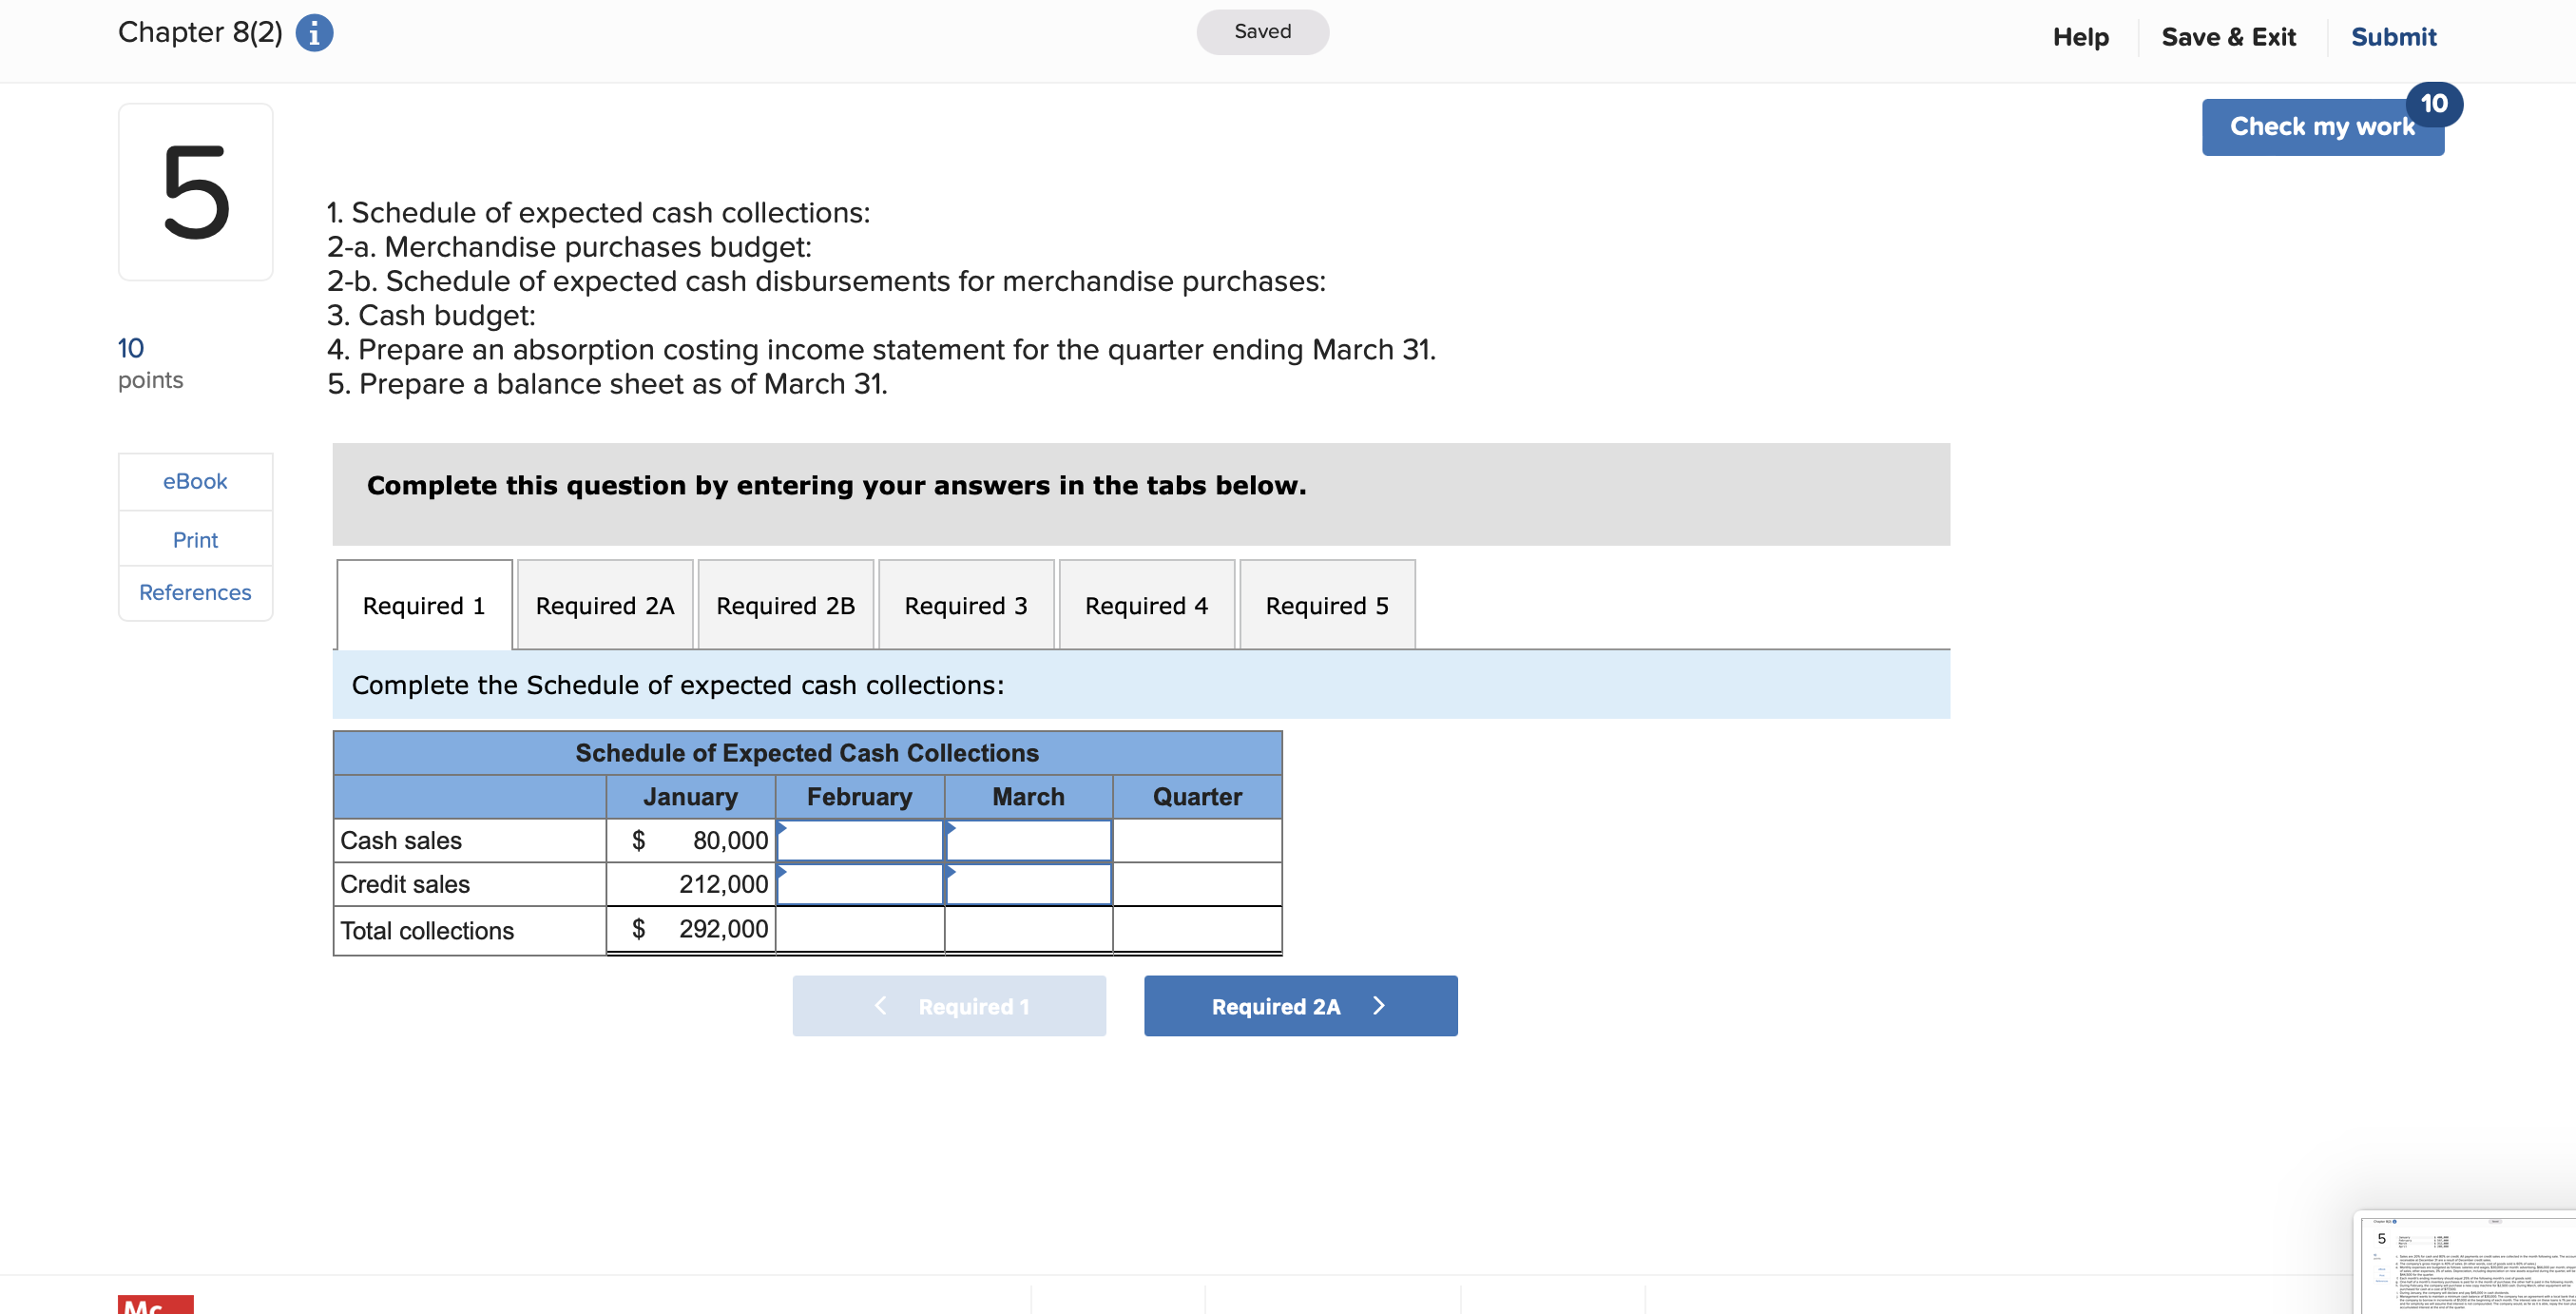Image resolution: width=2576 pixels, height=1314 pixels.
Task: Click the attempts badge showing 10
Action: [2433, 104]
